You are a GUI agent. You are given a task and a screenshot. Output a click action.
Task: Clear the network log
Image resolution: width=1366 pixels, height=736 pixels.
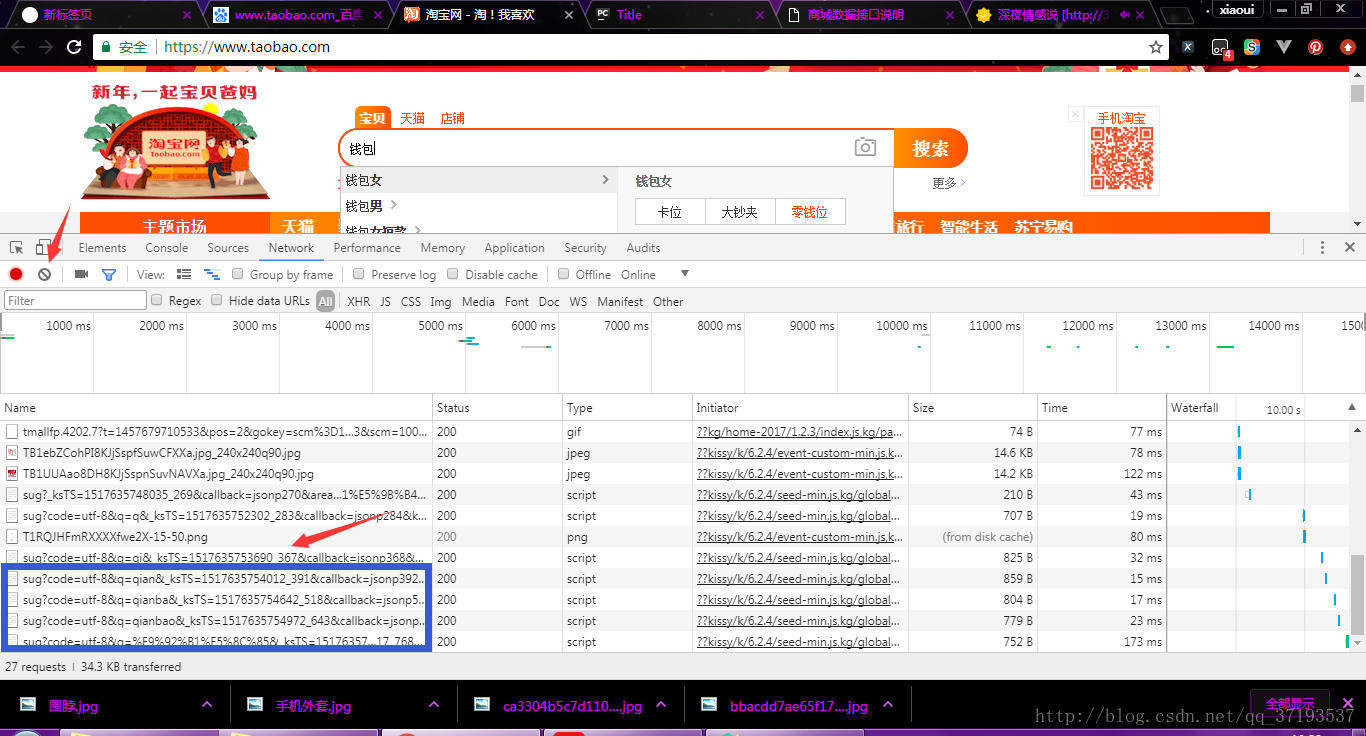pyautogui.click(x=44, y=274)
